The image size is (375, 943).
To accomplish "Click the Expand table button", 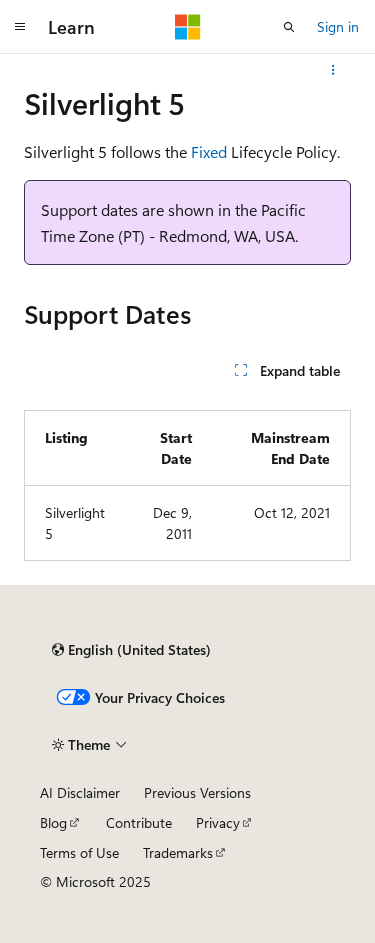I will click(x=287, y=371).
